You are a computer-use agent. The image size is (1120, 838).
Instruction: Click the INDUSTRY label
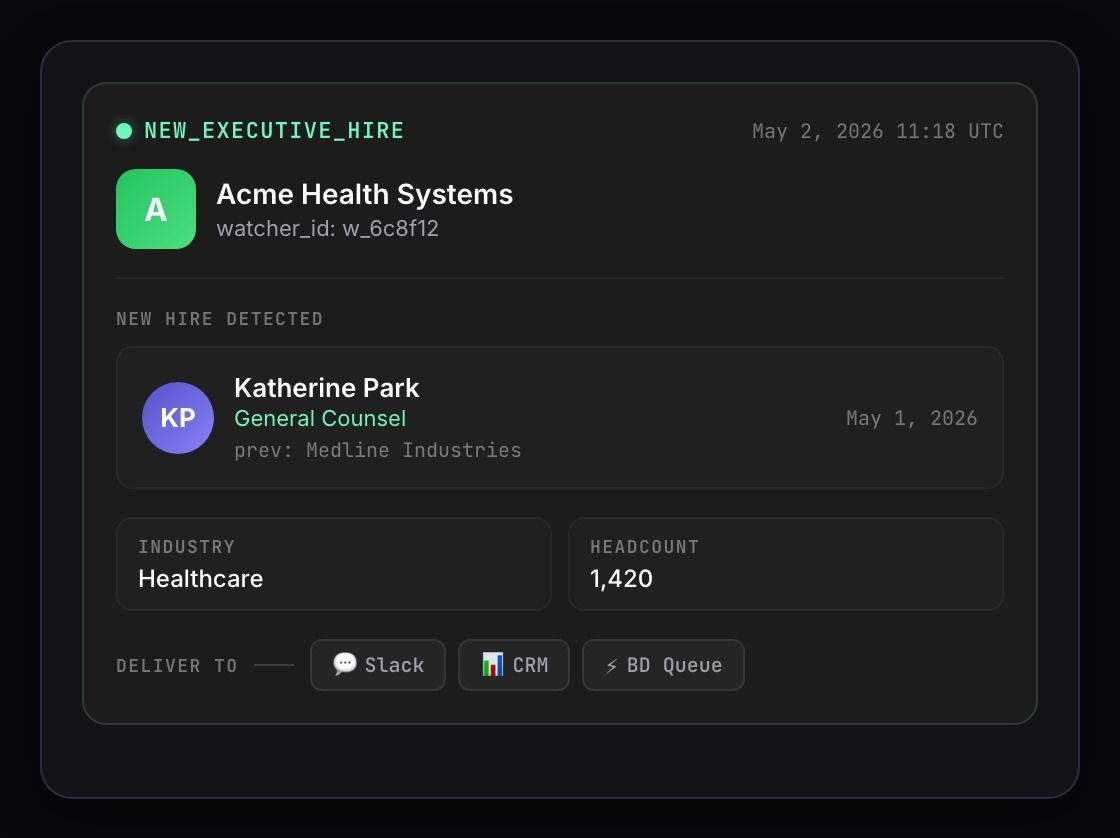[186, 547]
